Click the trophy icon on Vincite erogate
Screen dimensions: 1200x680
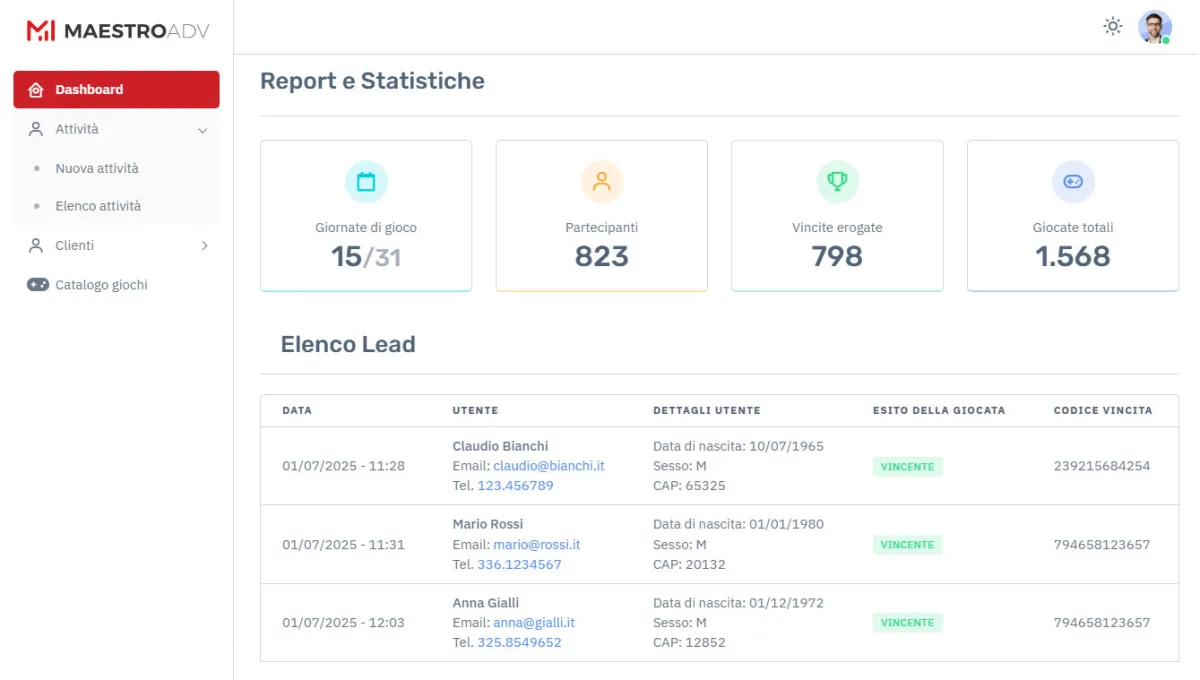(837, 181)
